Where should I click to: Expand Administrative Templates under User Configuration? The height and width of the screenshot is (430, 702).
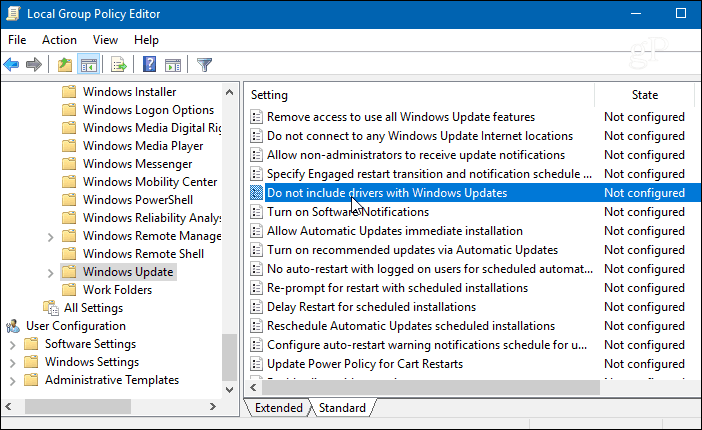(13, 381)
